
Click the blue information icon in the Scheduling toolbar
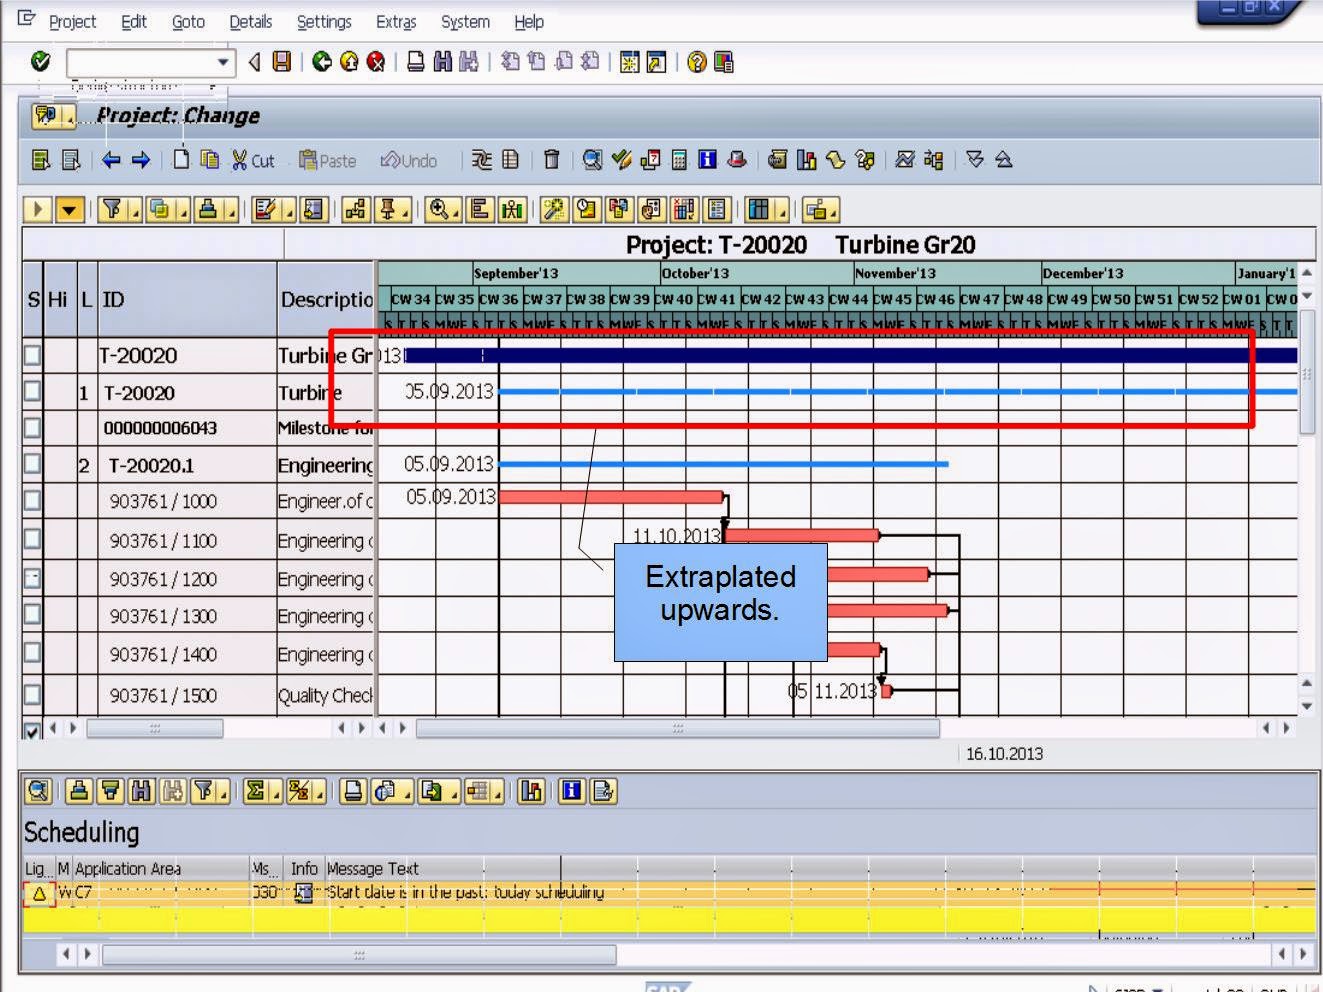click(x=571, y=792)
